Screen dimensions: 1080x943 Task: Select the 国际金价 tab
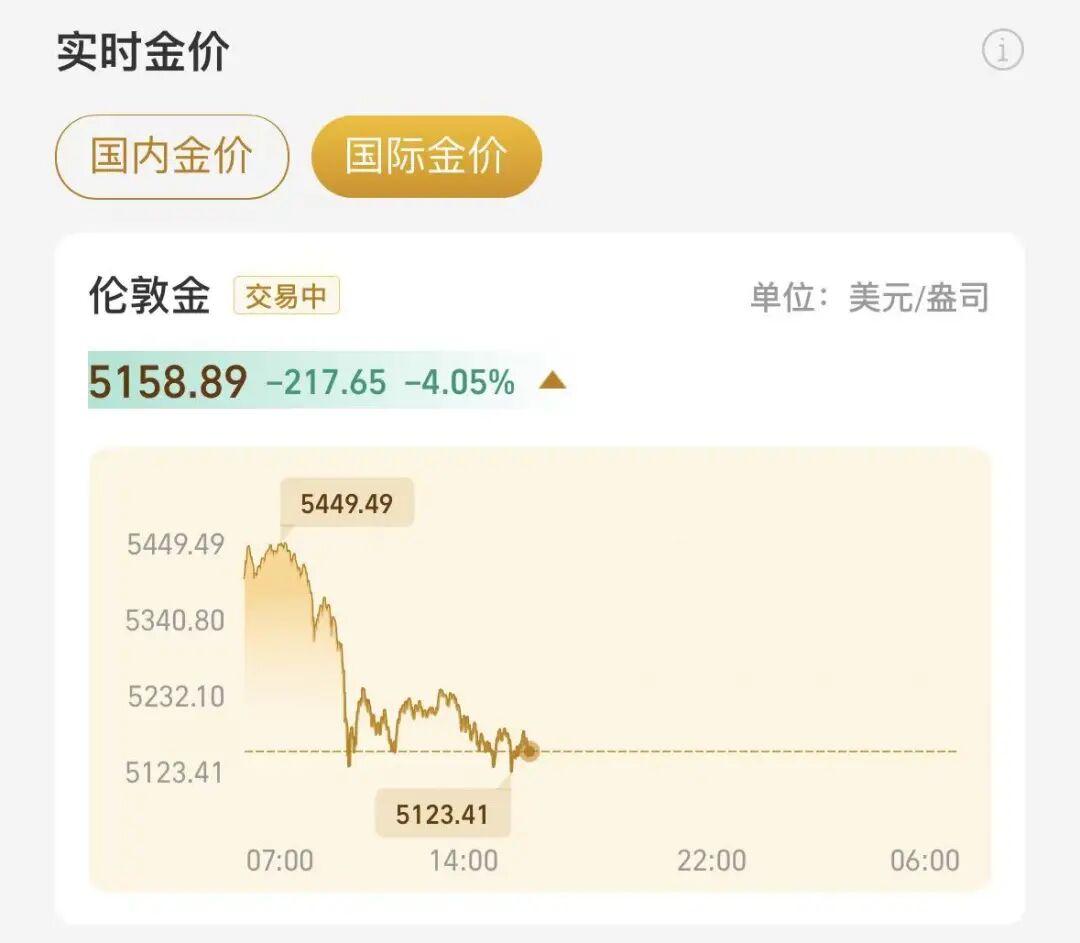[x=426, y=157]
